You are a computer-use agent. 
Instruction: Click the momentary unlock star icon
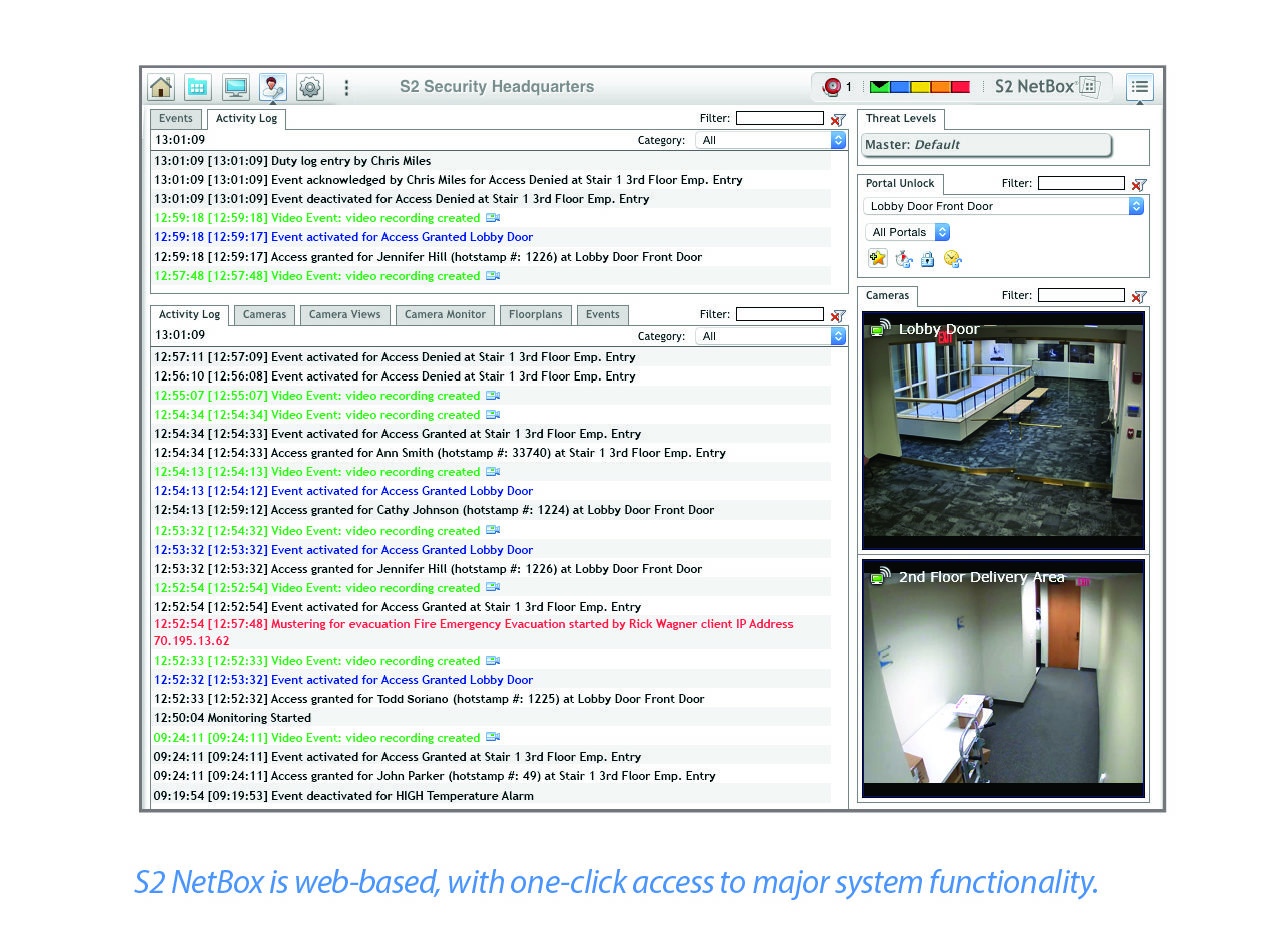point(877,258)
